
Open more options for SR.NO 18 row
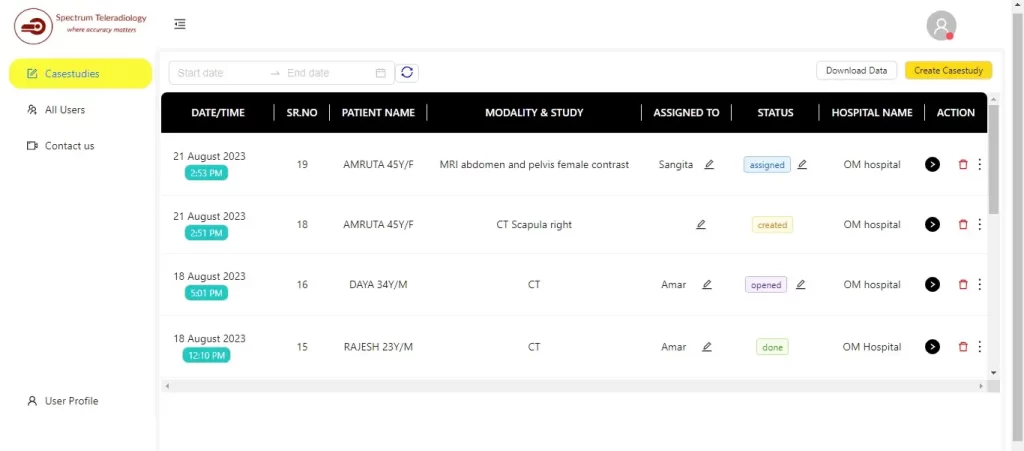979,225
